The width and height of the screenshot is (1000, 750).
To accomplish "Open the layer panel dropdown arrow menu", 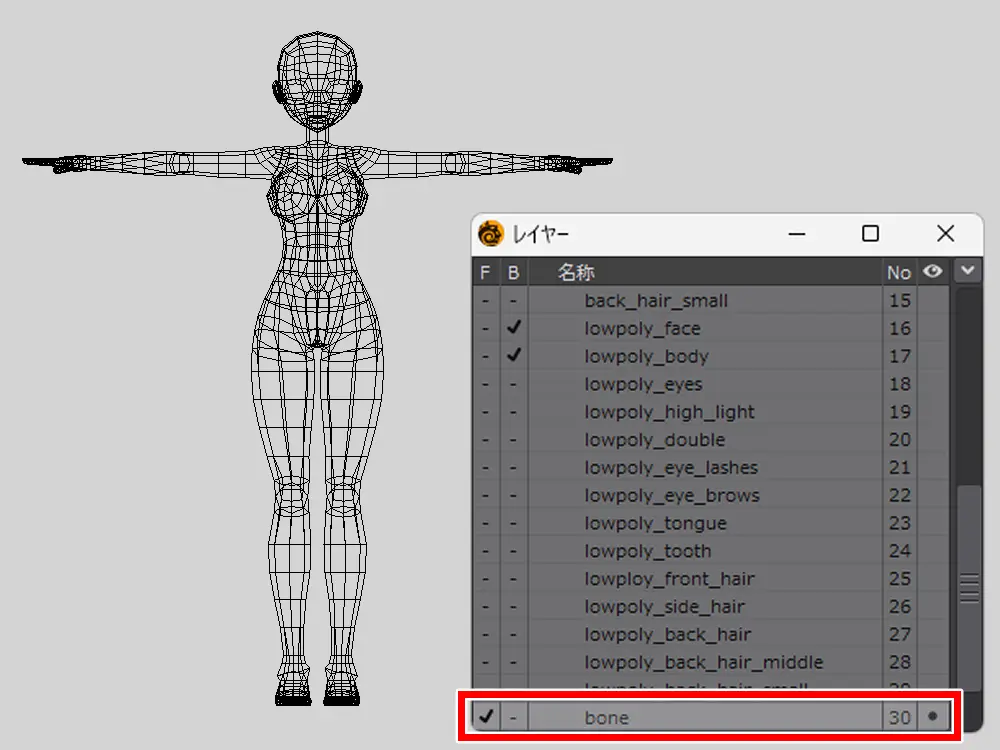I will click(x=966, y=271).
